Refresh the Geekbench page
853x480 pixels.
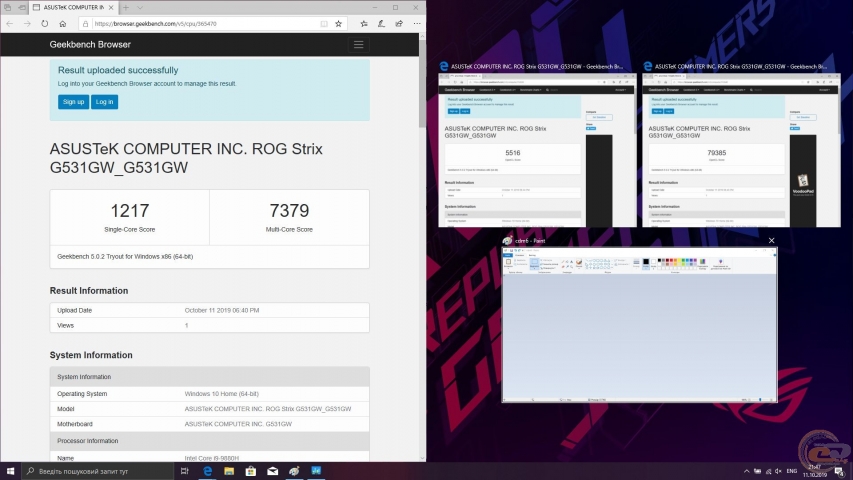pos(45,24)
